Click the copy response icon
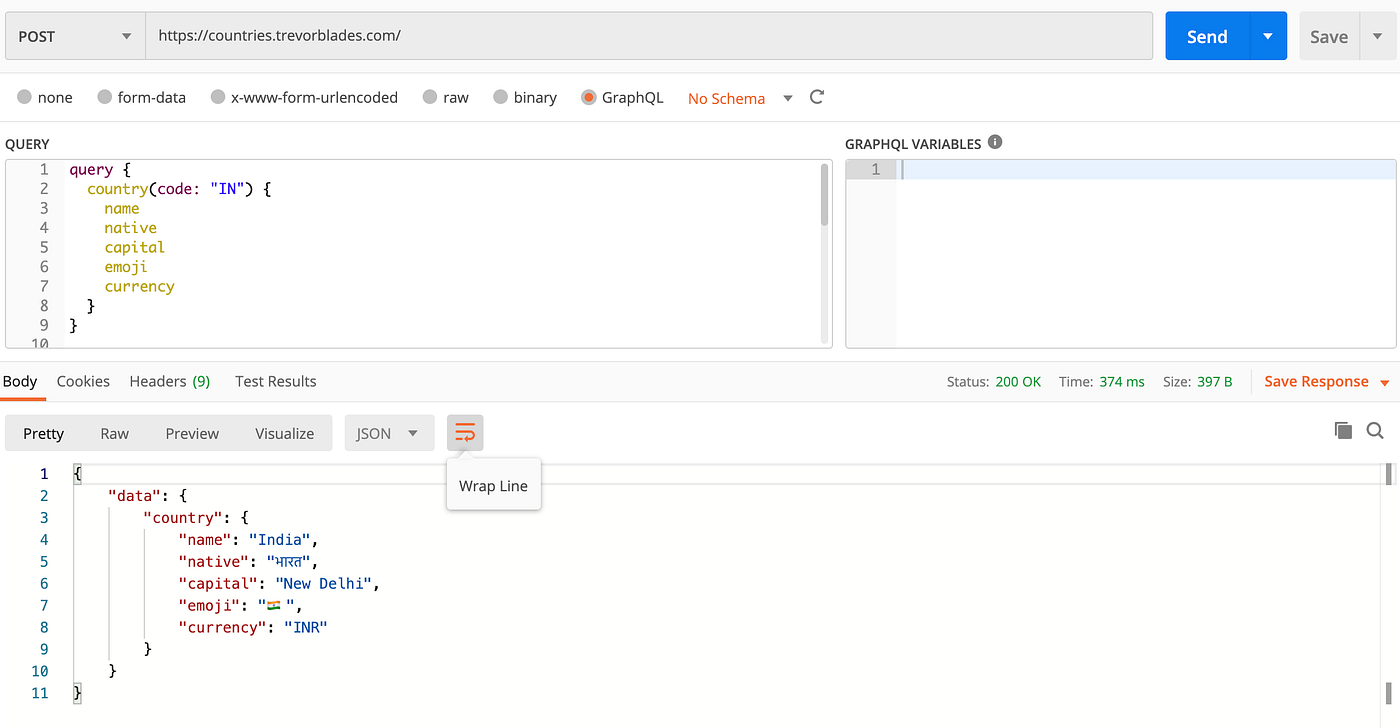This screenshot has height=728, width=1400. 1343,430
